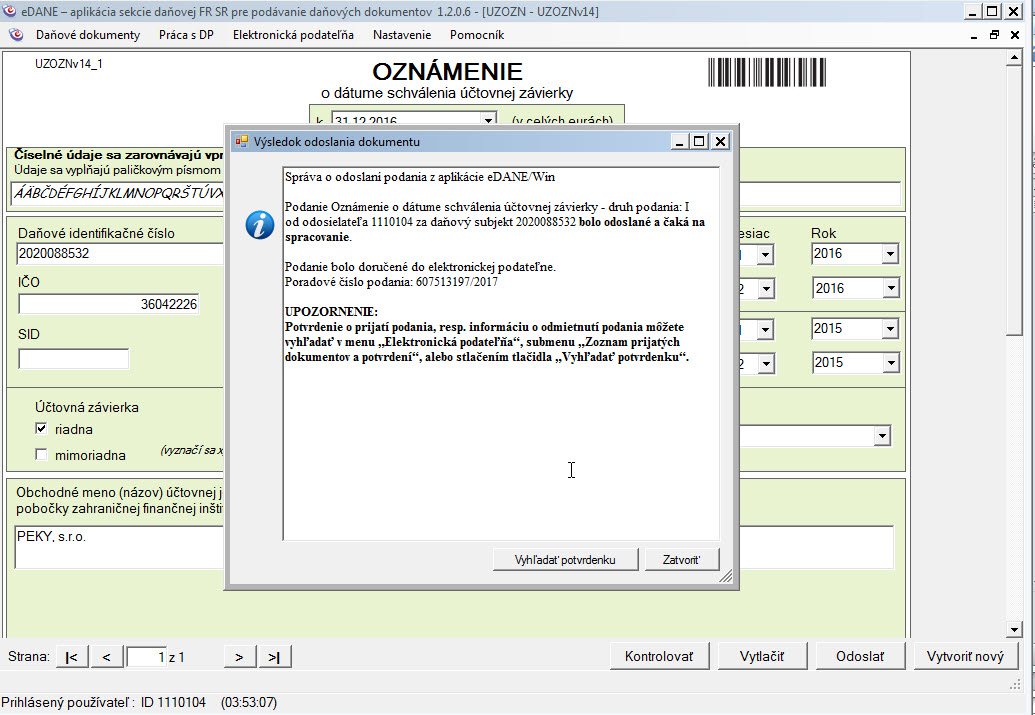Image resolution: width=1035 pixels, height=715 pixels.
Task: Go to first page with |< button
Action: (x=72, y=657)
